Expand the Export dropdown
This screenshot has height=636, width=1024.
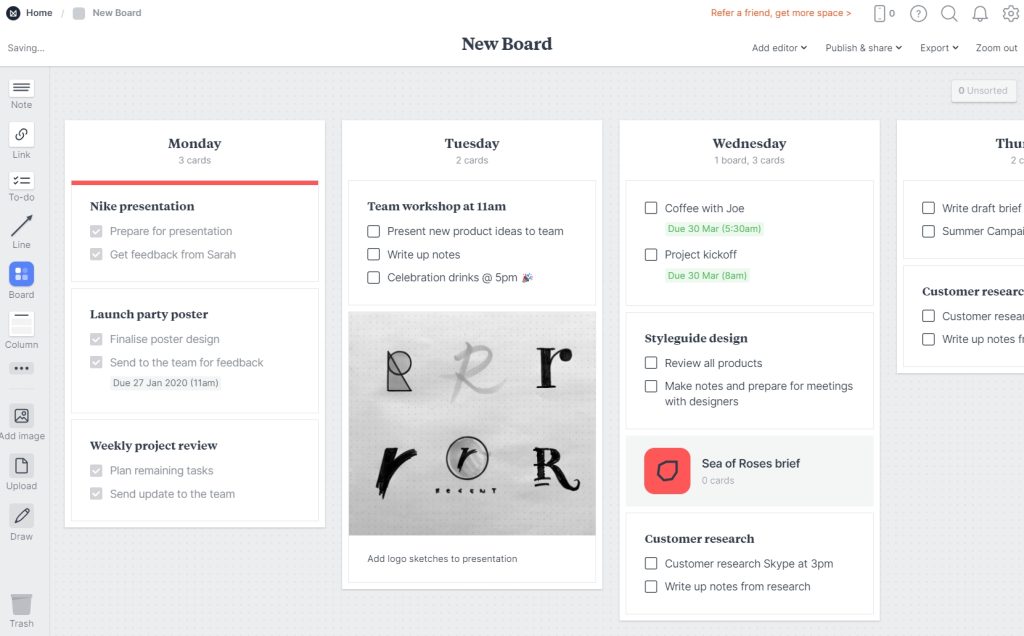tap(939, 48)
